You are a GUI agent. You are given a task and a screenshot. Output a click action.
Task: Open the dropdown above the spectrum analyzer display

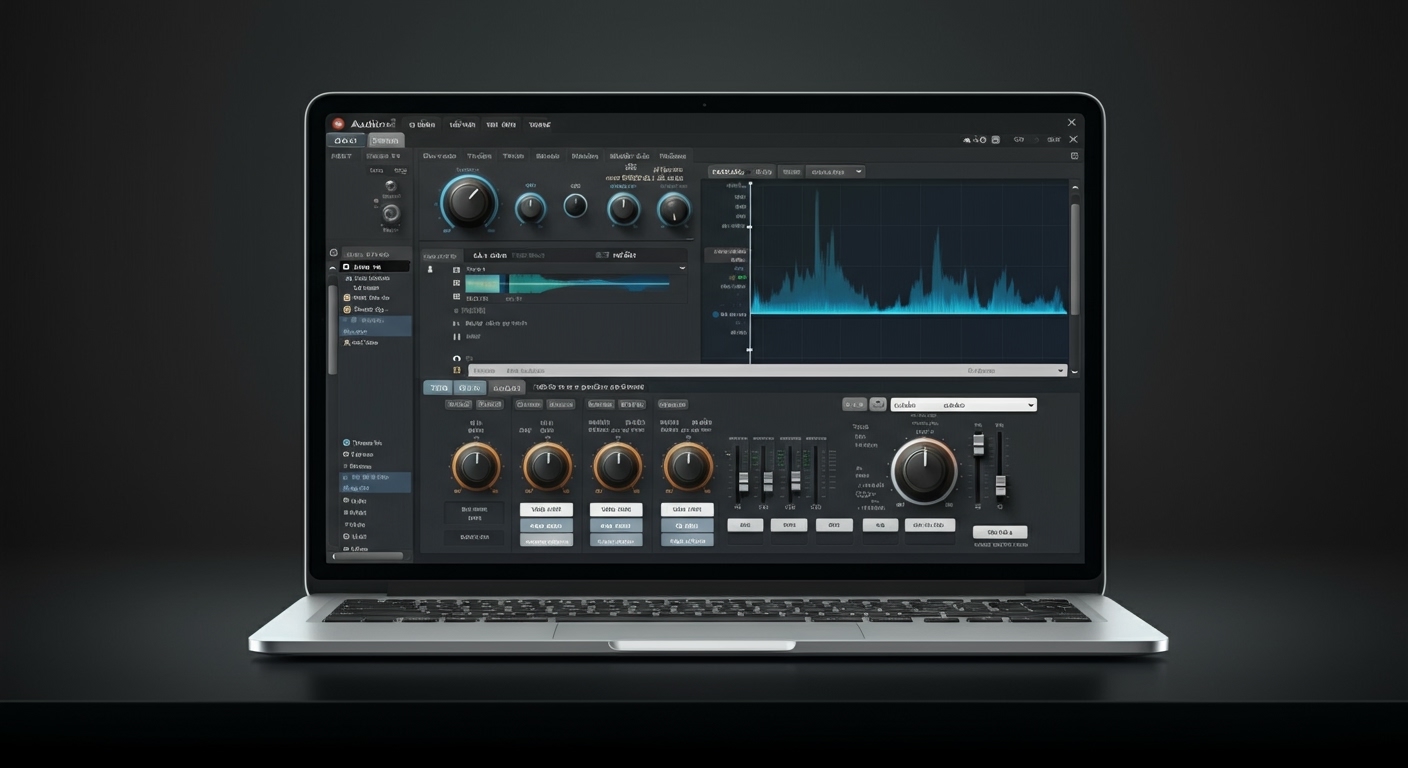(835, 171)
